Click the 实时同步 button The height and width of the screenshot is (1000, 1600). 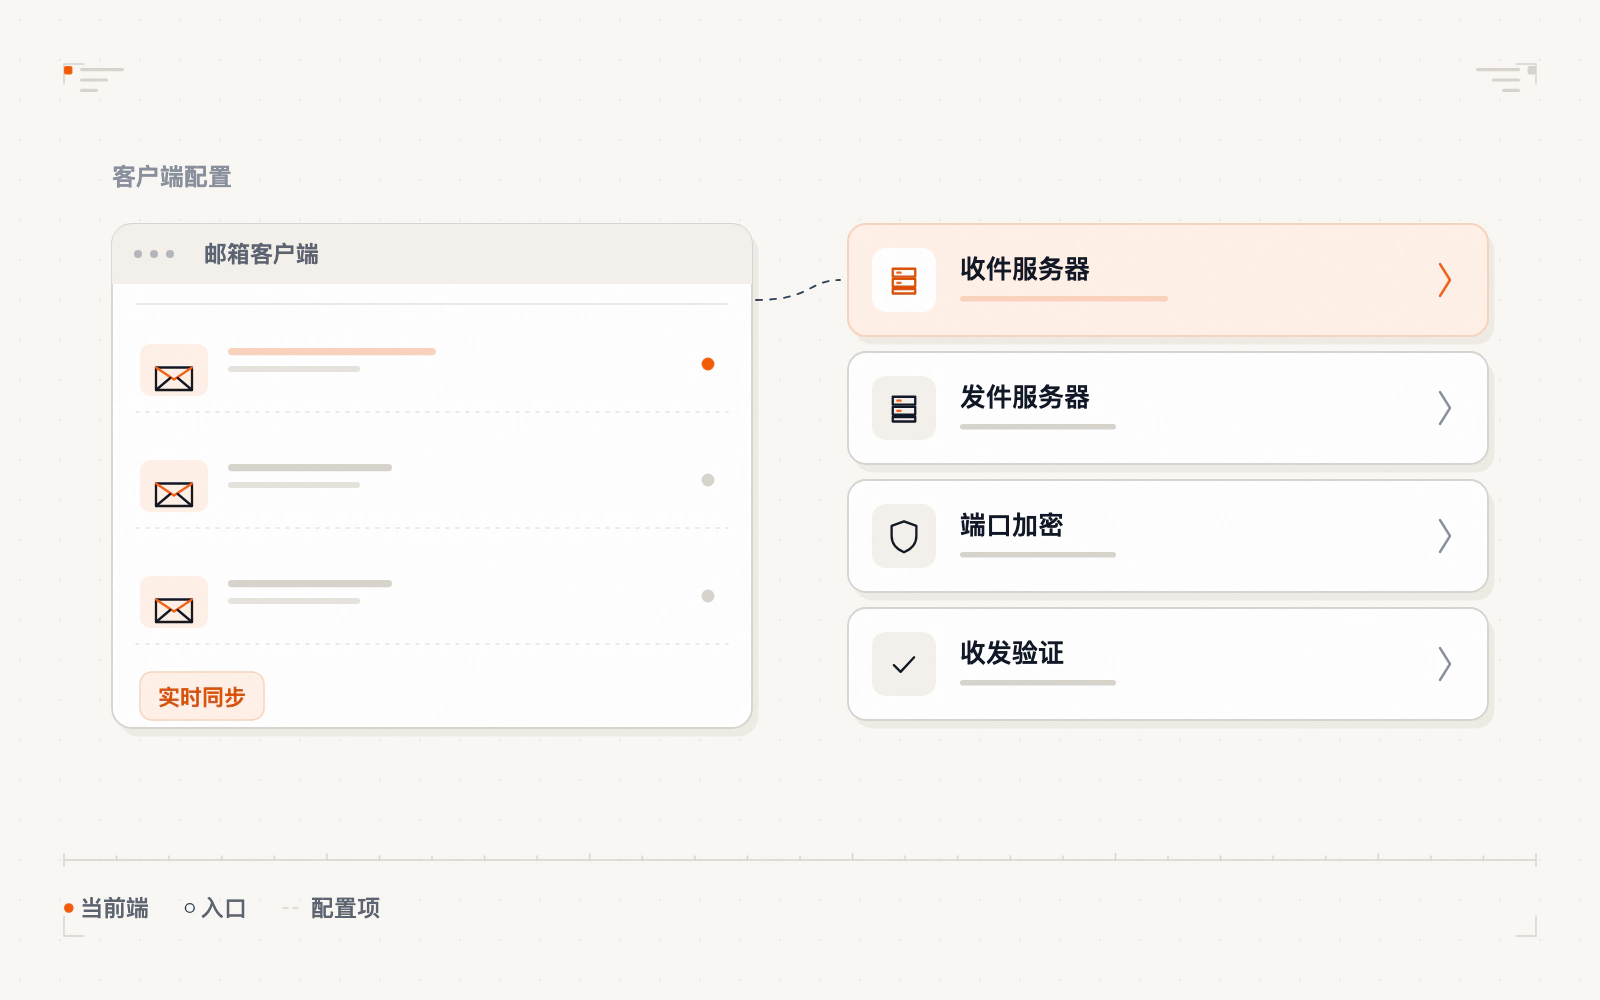click(202, 696)
